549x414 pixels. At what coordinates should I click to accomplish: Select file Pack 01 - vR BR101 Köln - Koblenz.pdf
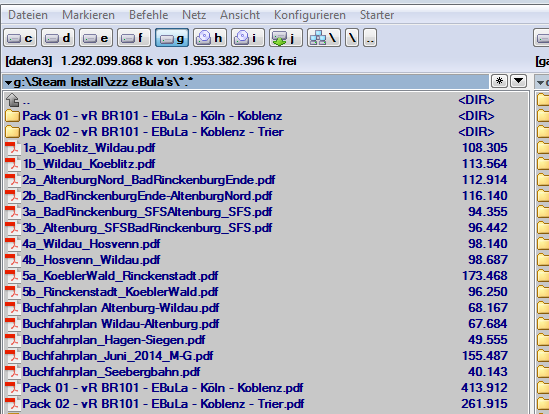point(163,388)
